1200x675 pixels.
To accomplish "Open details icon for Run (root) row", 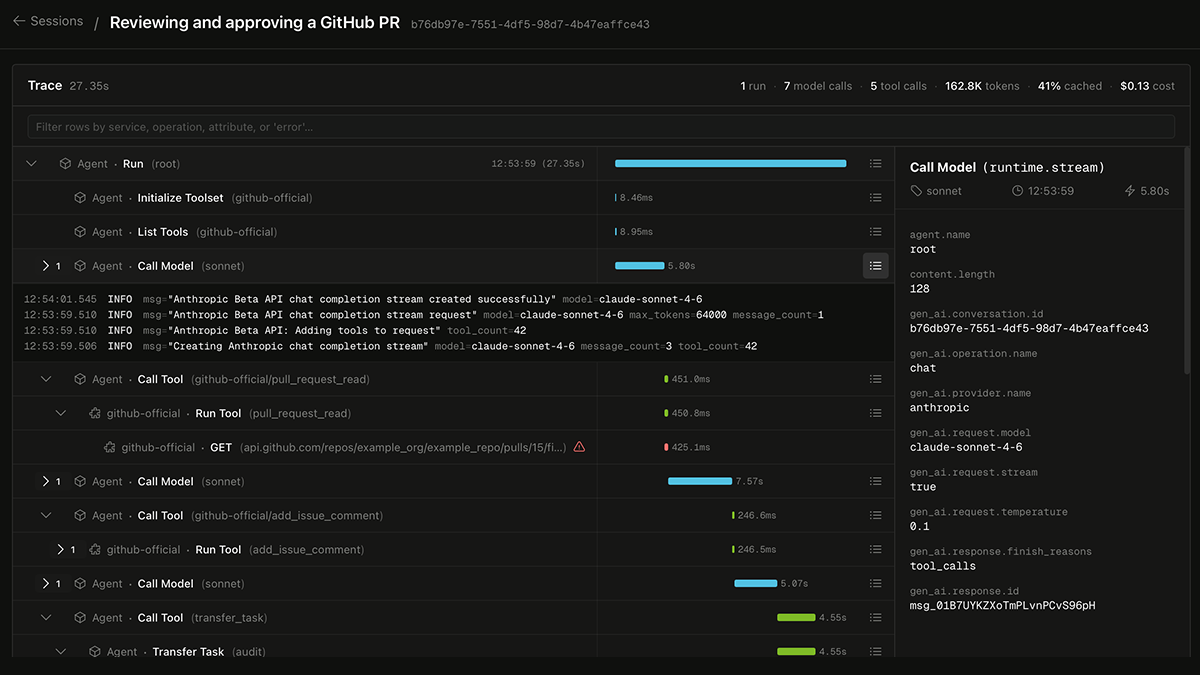I will tap(875, 164).
